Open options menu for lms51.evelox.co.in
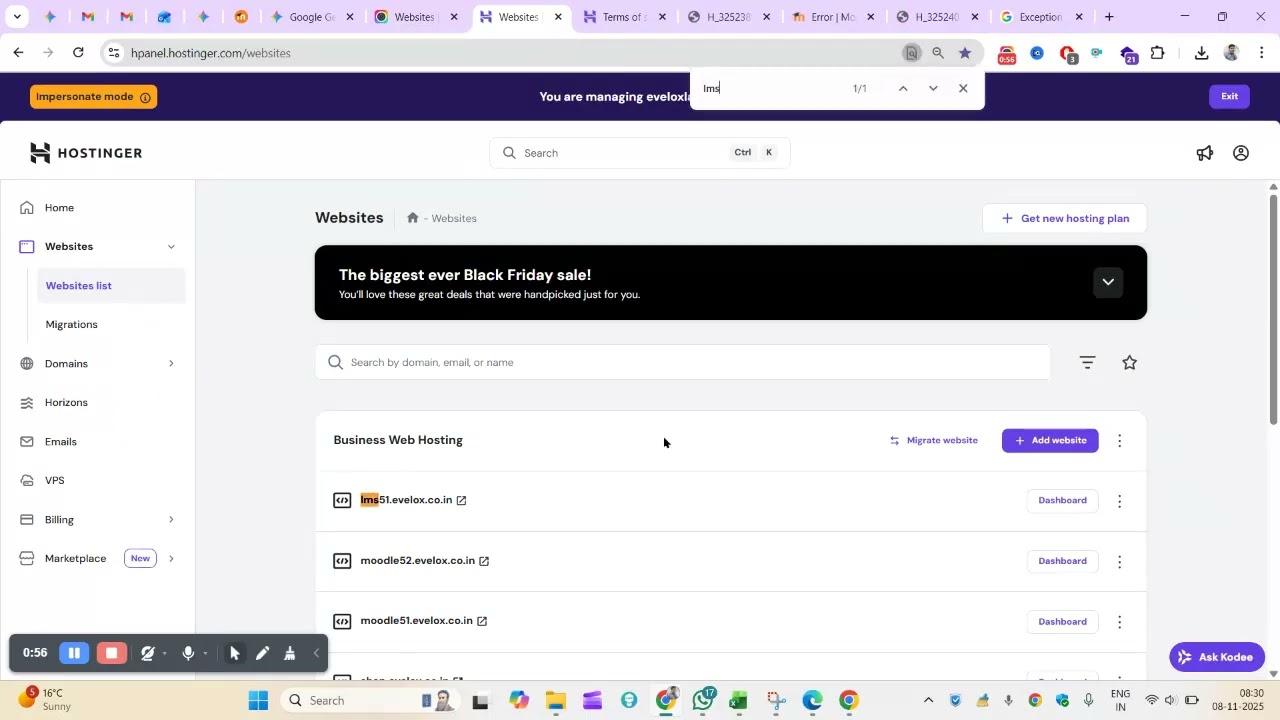1280x720 pixels. pyautogui.click(x=1120, y=501)
